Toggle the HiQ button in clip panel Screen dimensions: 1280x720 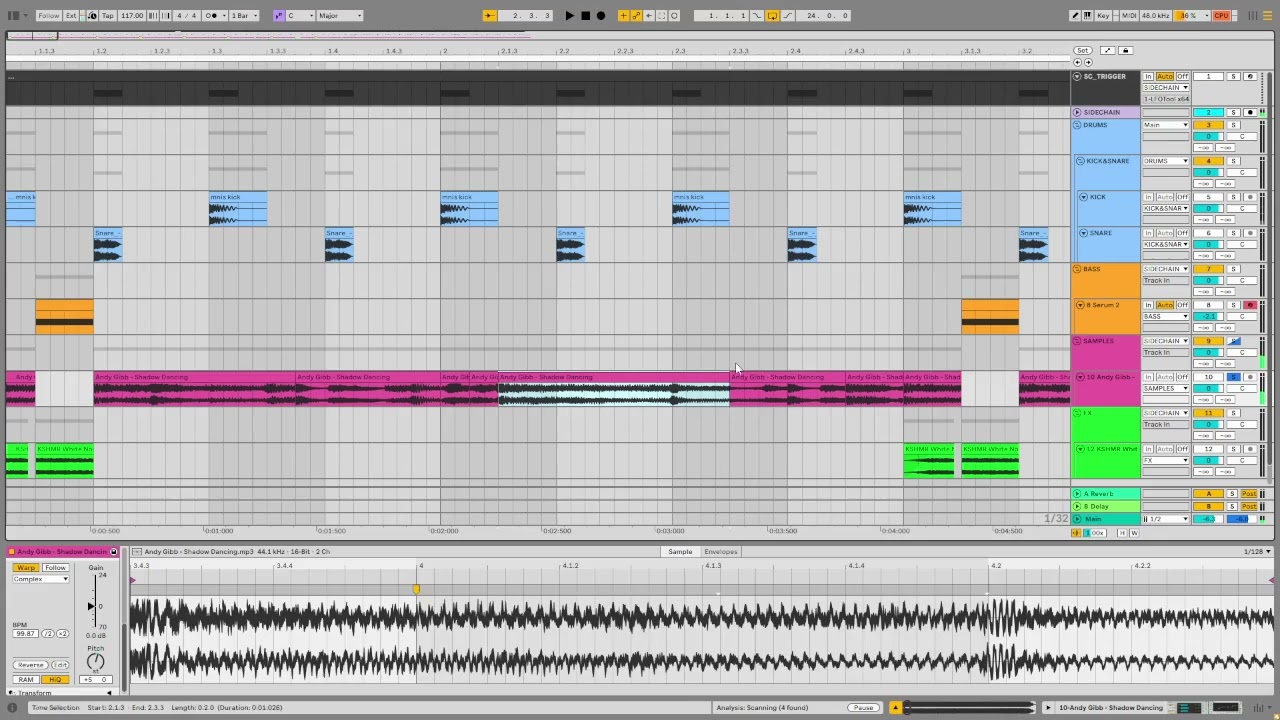(54, 680)
